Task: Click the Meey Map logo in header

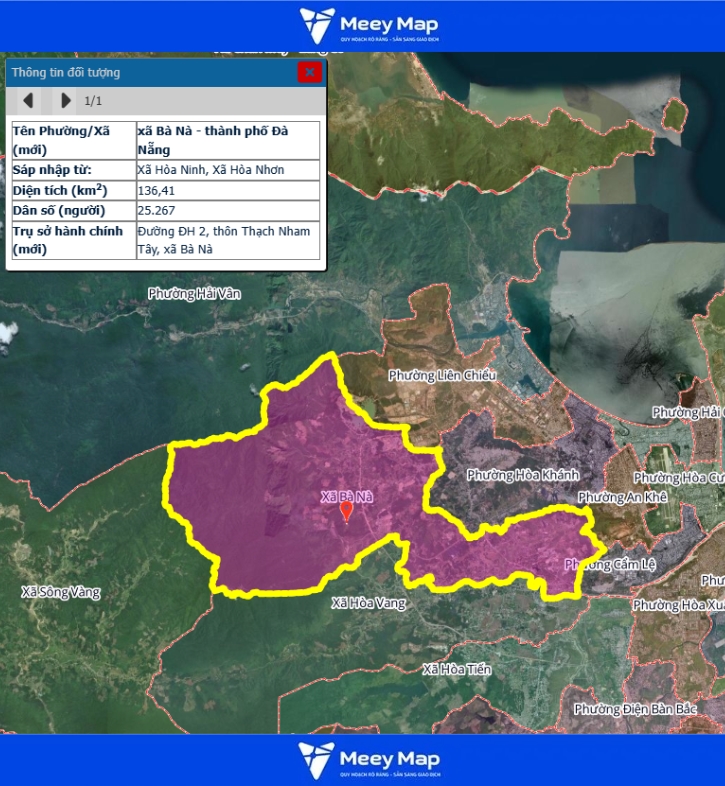Action: 369,26
